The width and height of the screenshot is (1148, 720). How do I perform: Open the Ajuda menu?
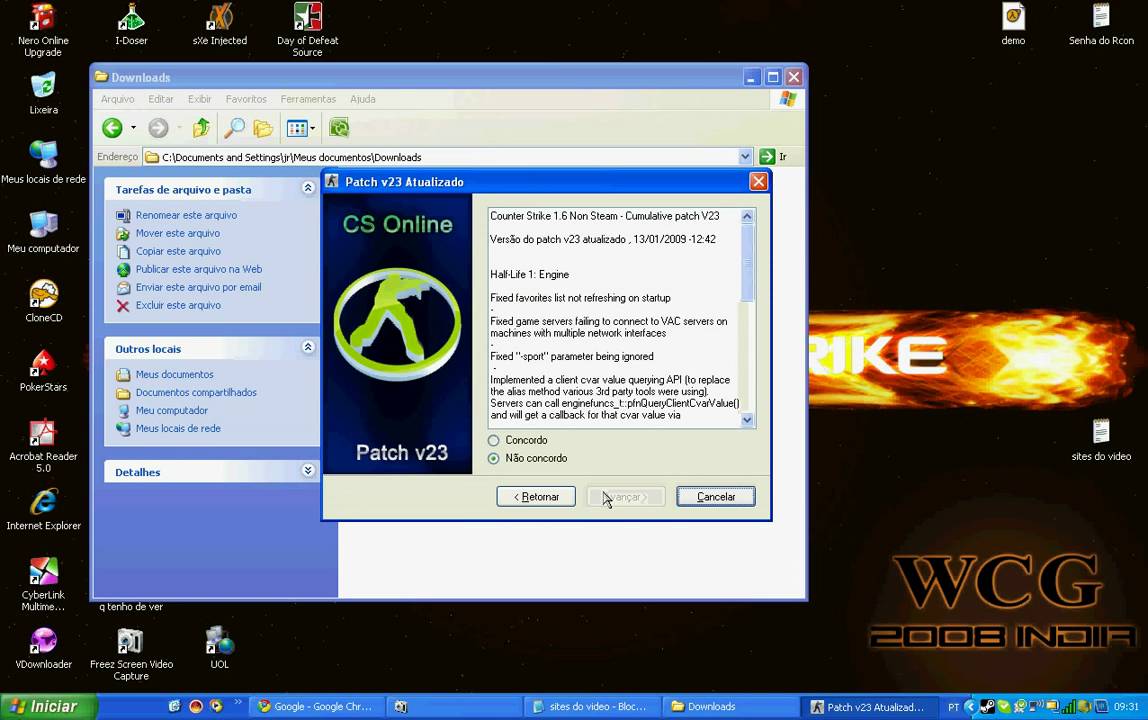click(362, 99)
